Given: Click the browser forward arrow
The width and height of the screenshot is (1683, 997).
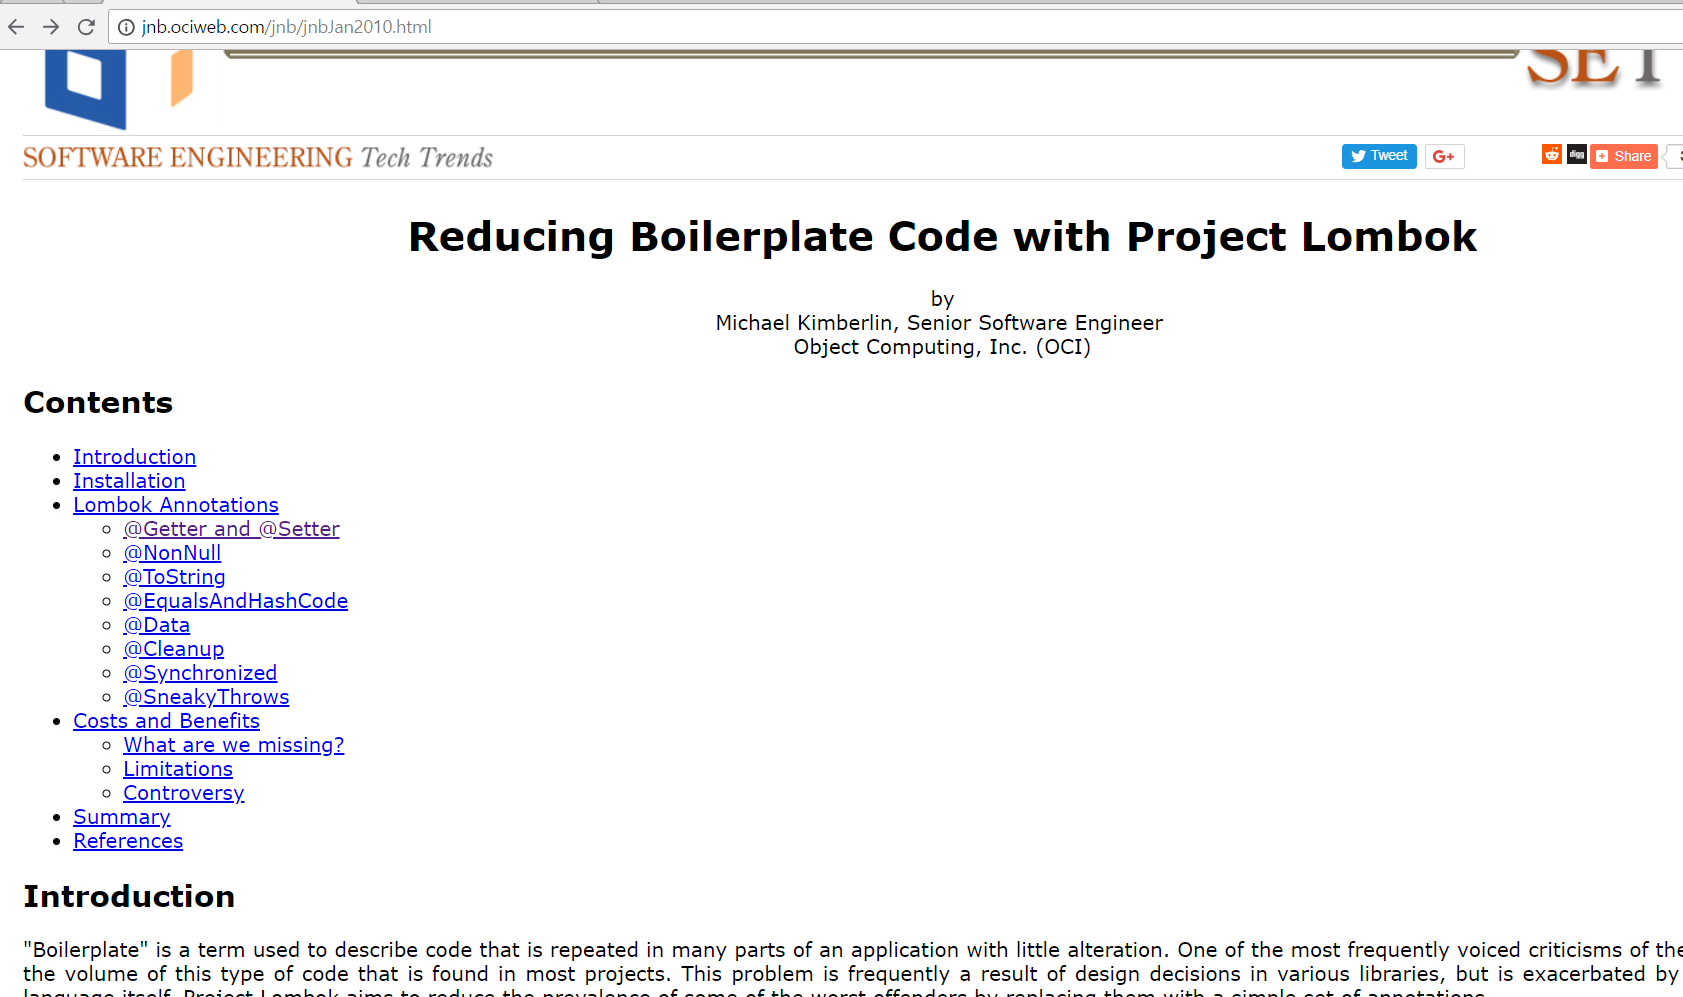Looking at the screenshot, I should click(51, 27).
